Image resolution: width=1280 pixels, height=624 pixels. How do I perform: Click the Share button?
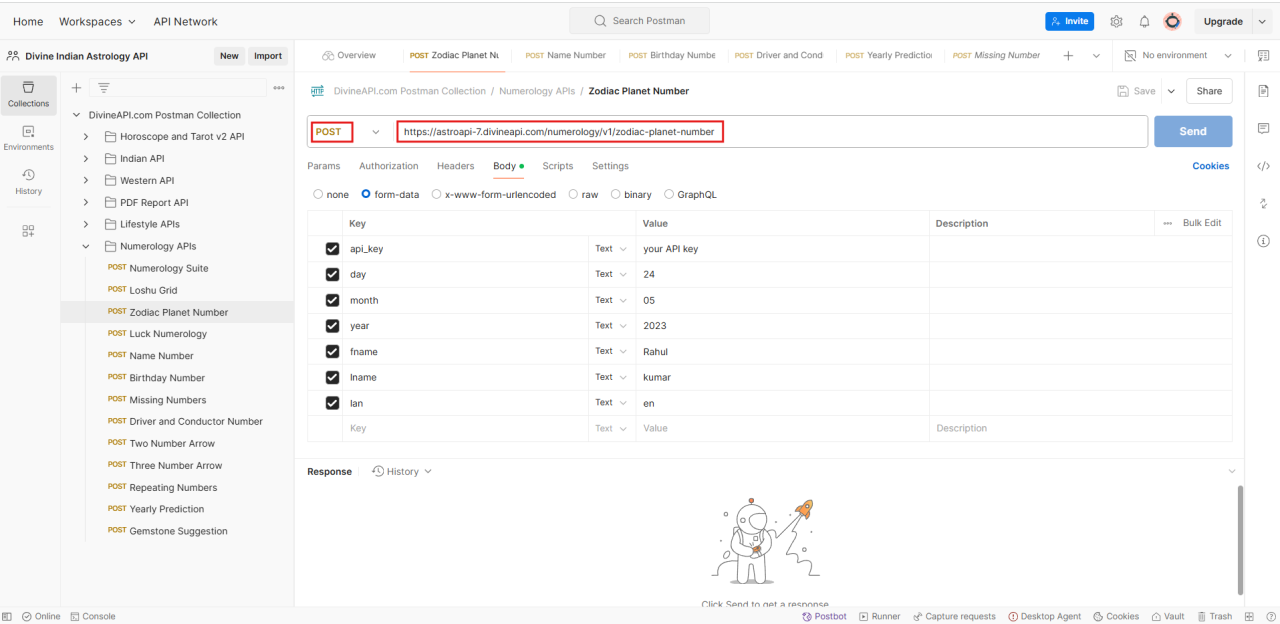coord(1209,91)
